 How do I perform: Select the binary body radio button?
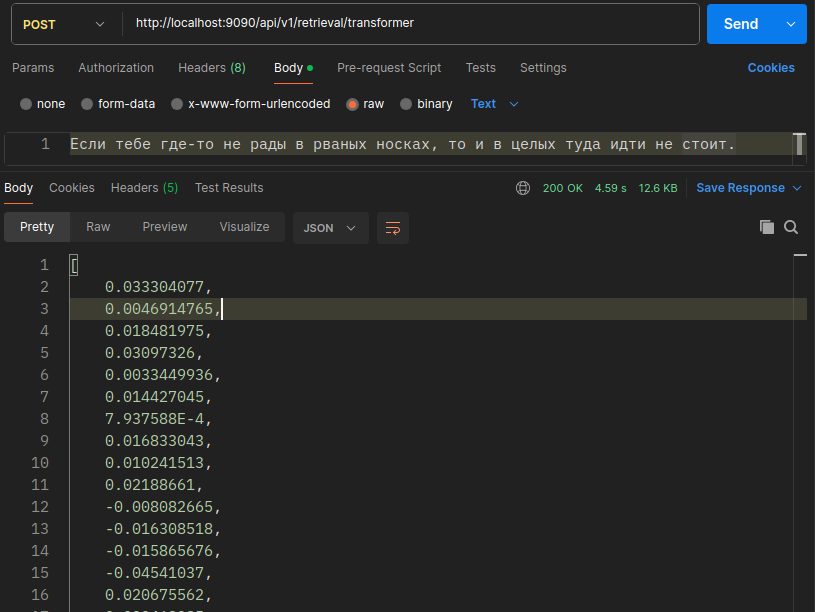[406, 104]
